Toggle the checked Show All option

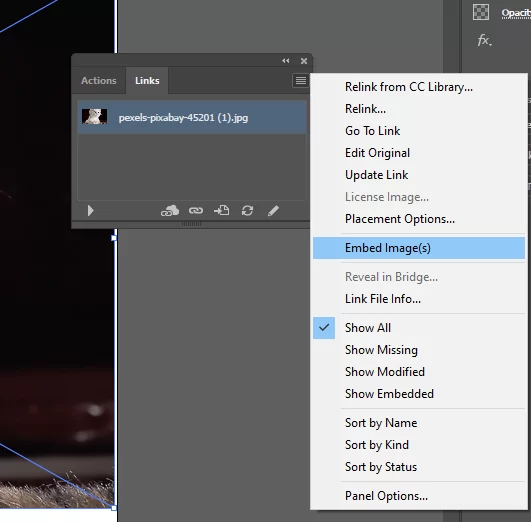[419, 328]
